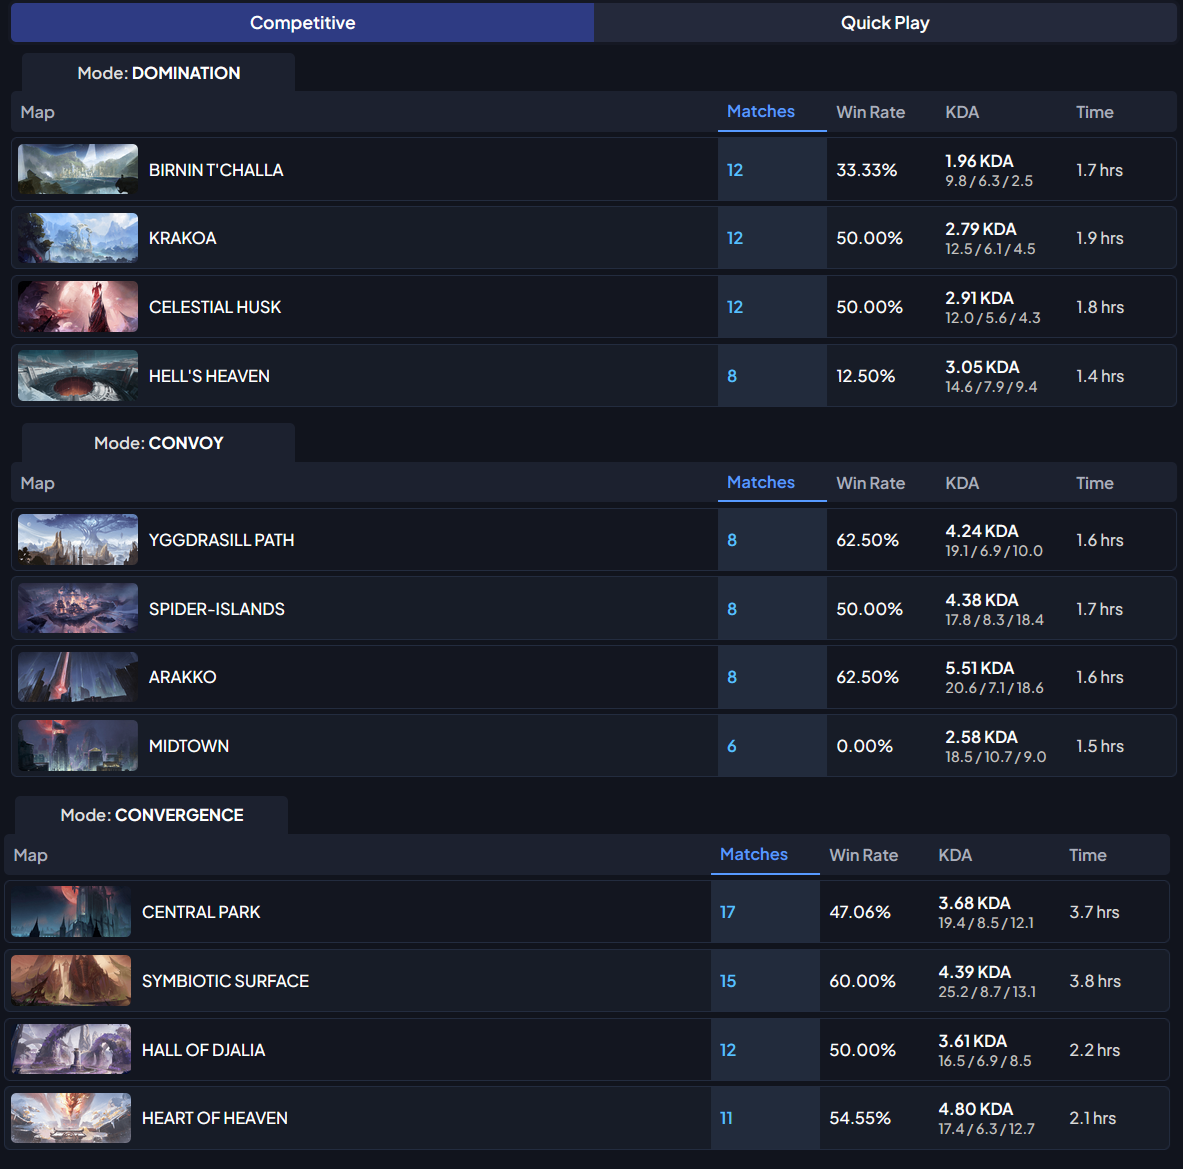Click the SYMBIOTIC SURFACE map name
1183x1169 pixels.
[226, 981]
